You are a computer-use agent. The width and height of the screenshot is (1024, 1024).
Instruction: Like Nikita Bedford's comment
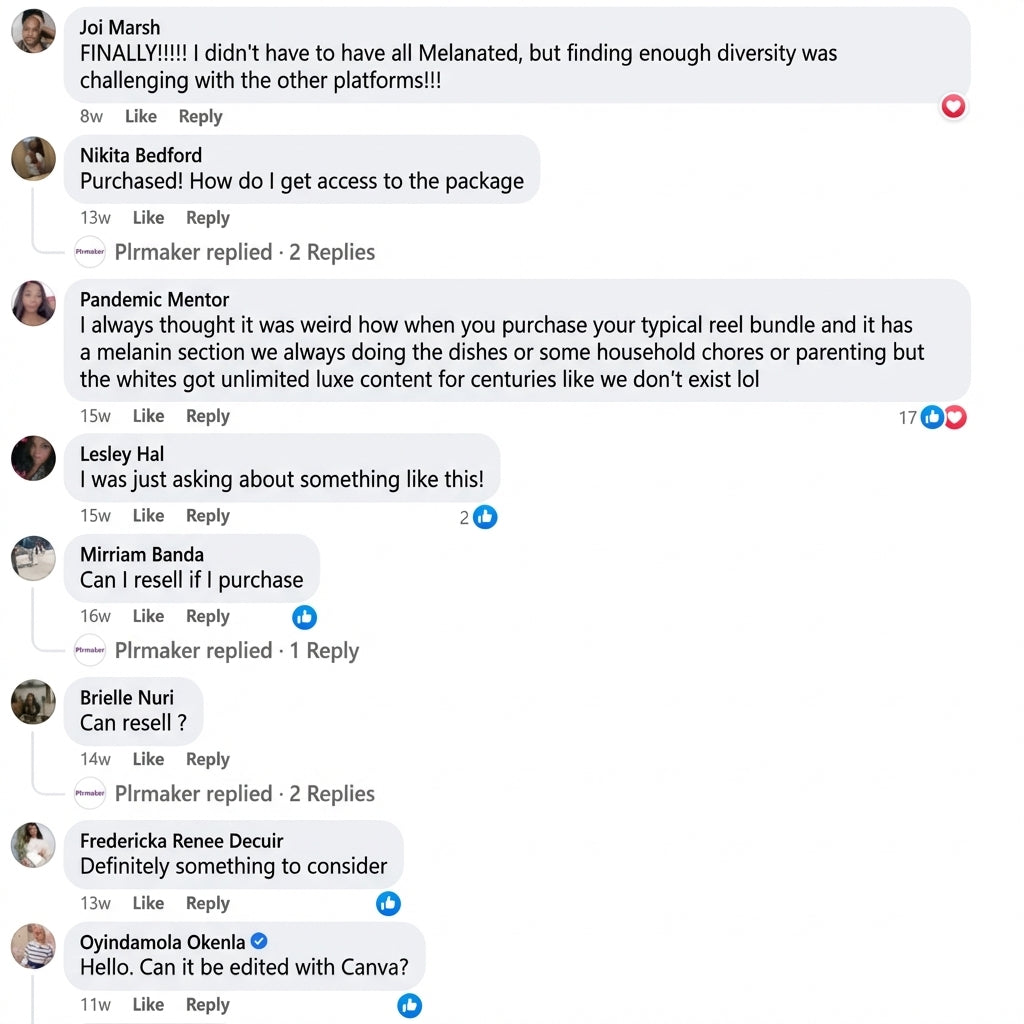148,218
